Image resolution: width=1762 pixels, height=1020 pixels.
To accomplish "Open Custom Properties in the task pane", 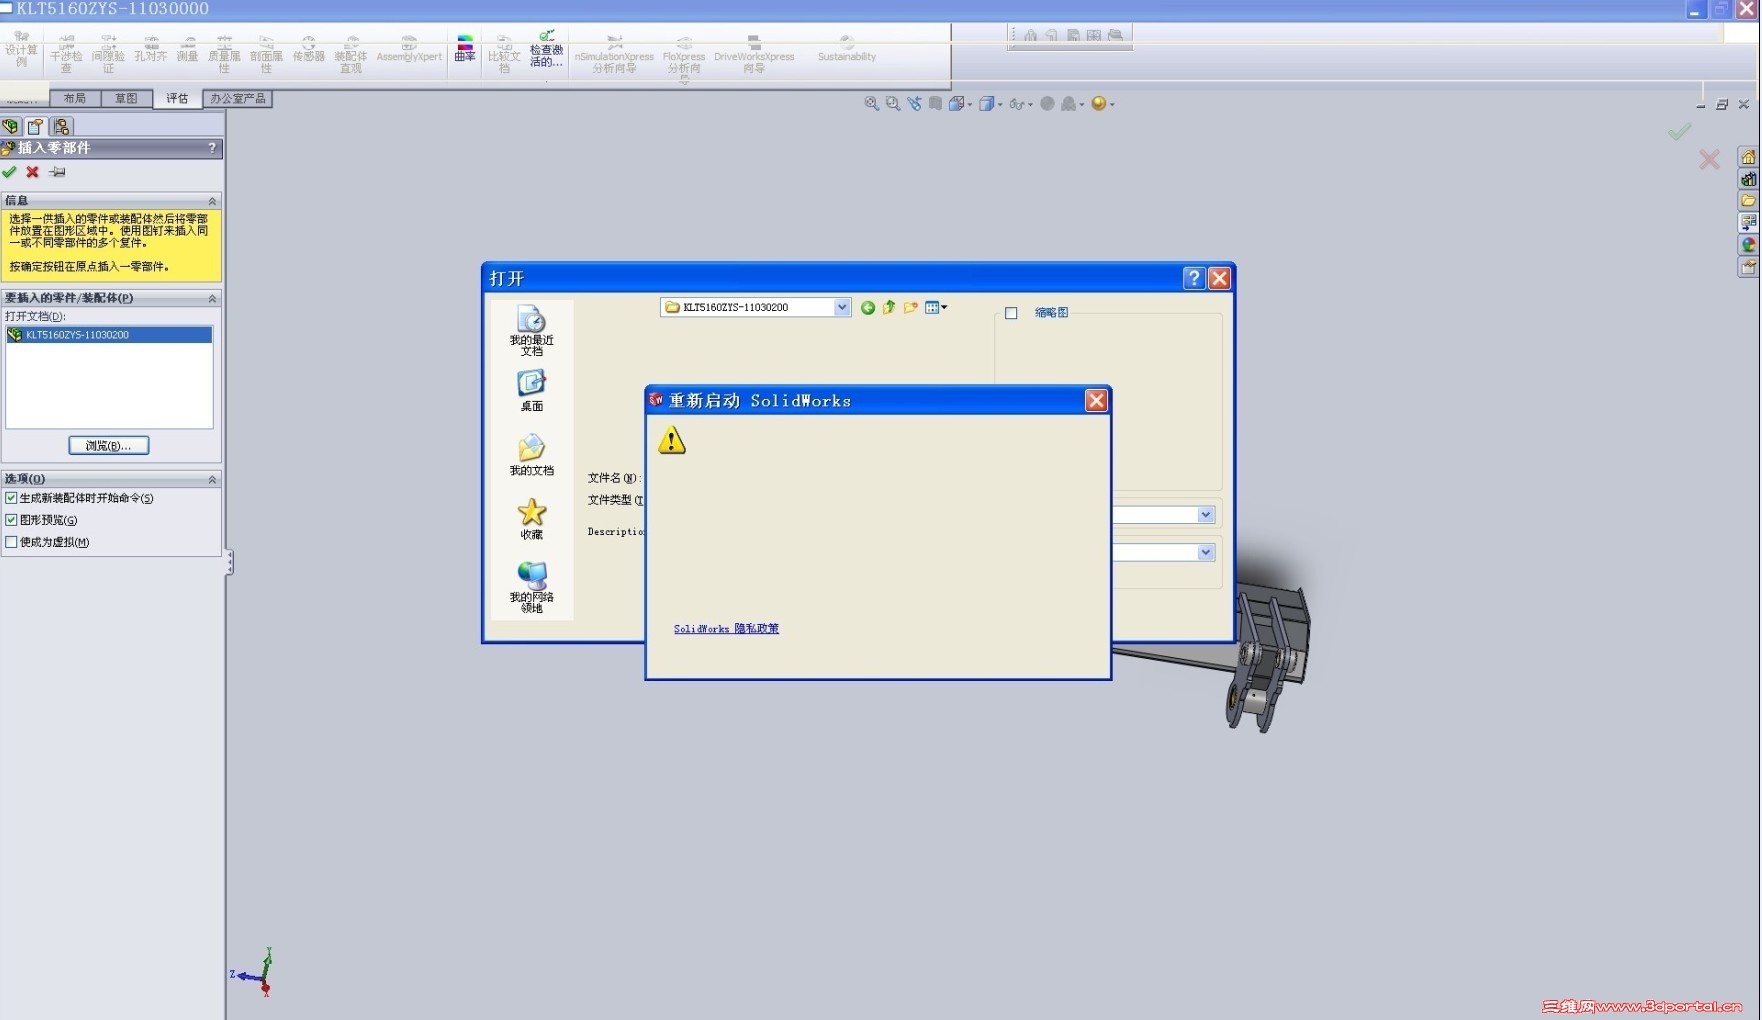I will coord(1748,267).
